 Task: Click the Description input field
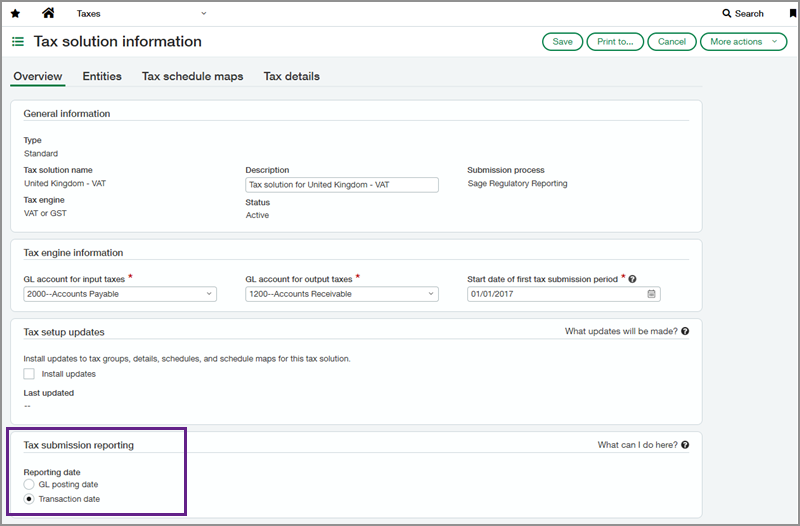(x=342, y=185)
